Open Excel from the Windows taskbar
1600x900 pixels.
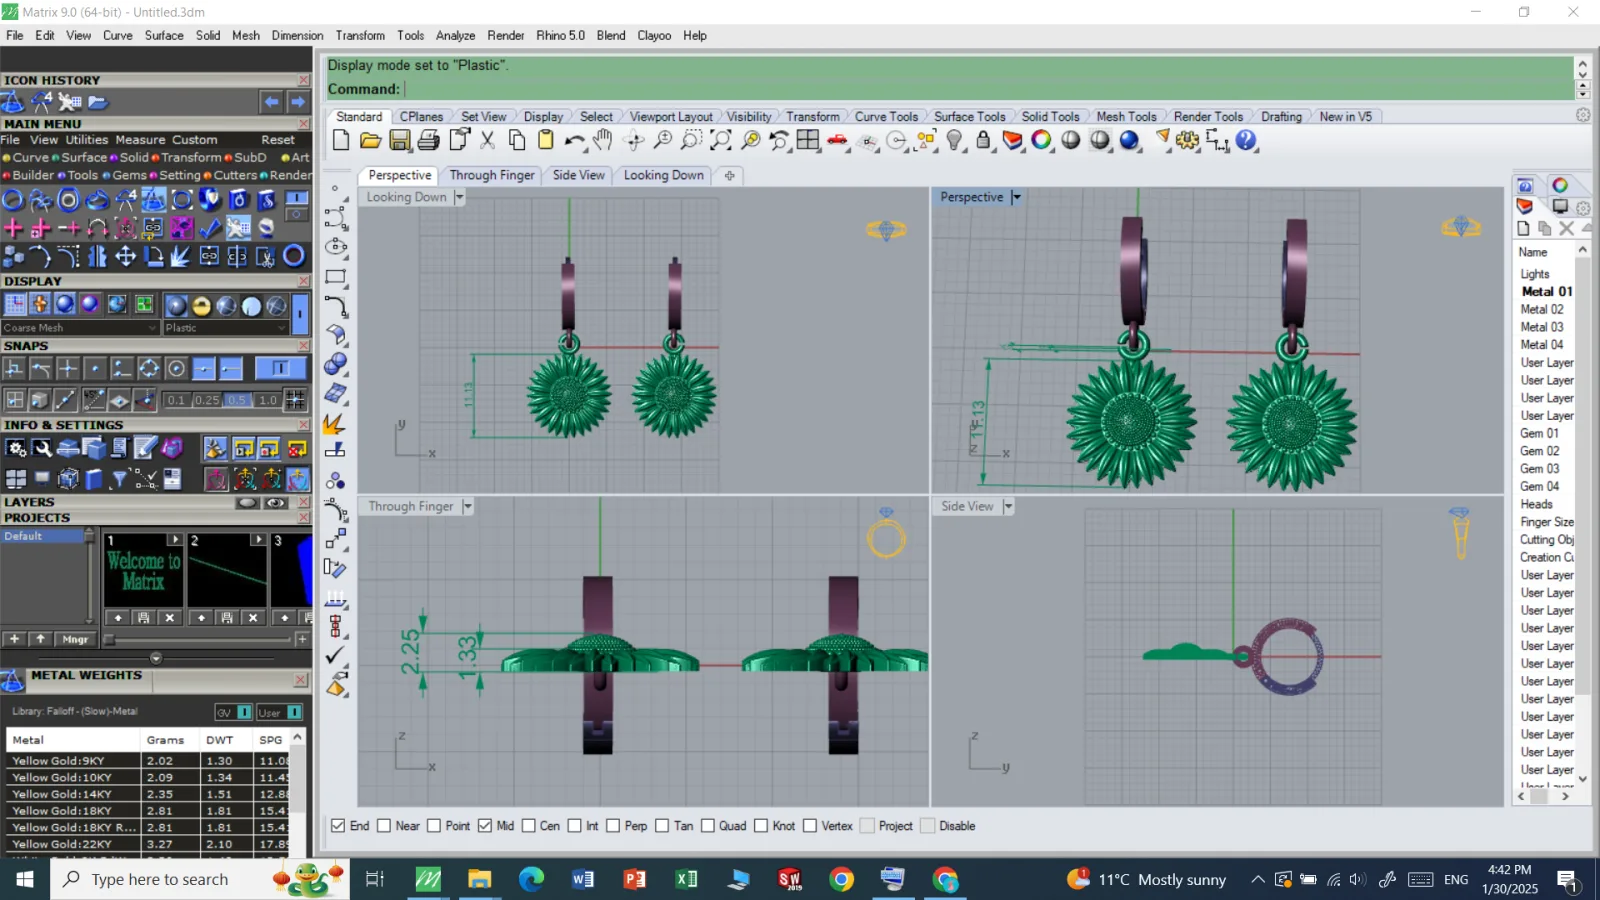click(686, 880)
